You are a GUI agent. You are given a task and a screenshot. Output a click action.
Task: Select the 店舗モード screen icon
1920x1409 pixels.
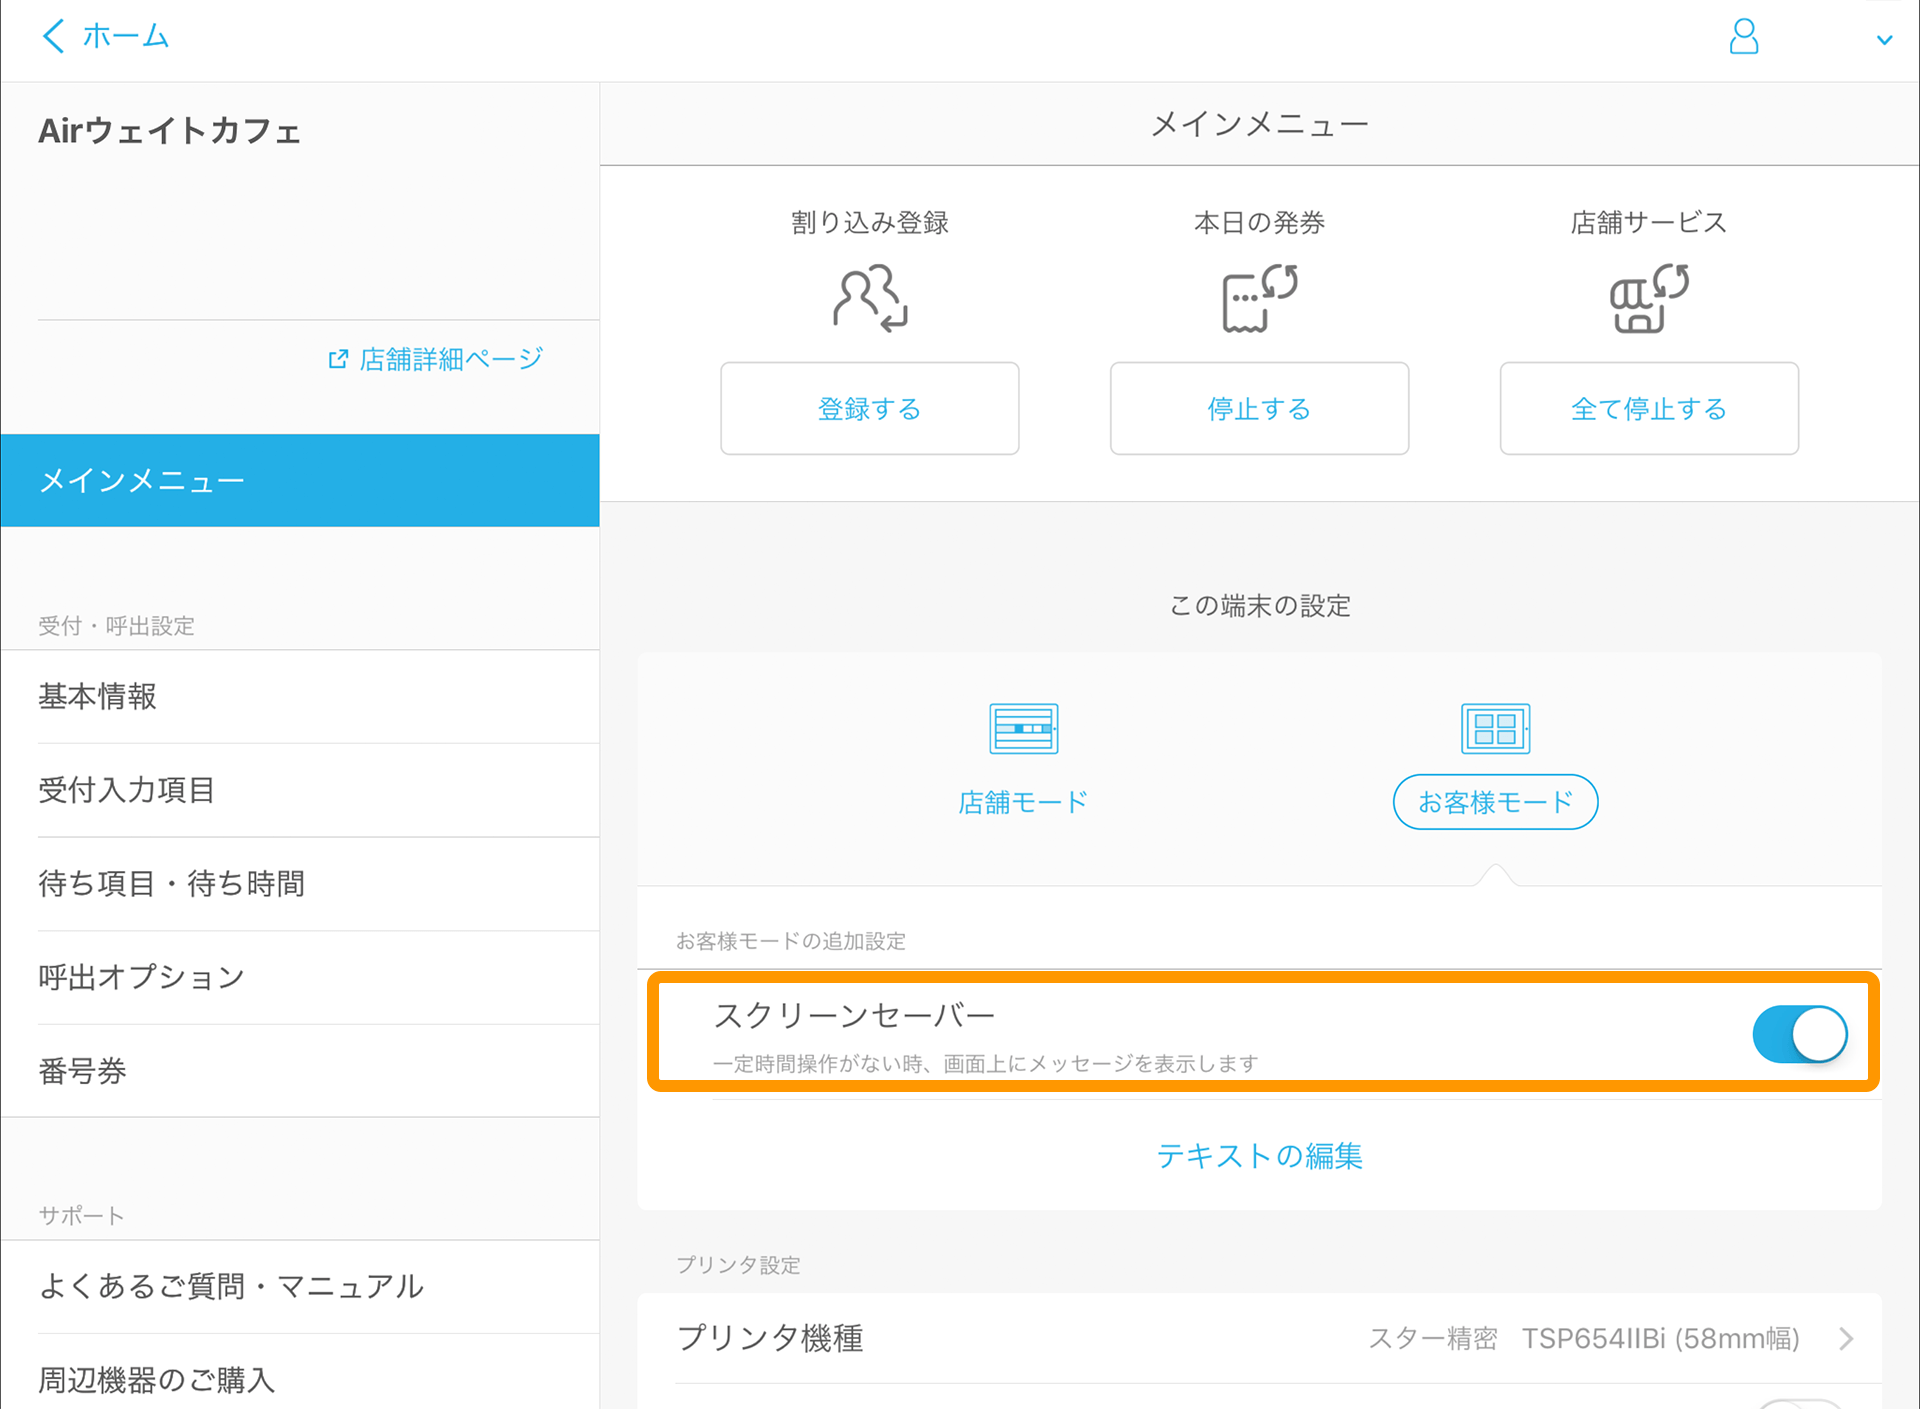(1023, 728)
